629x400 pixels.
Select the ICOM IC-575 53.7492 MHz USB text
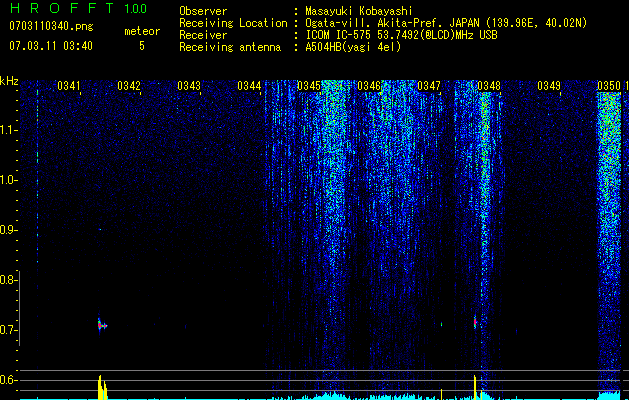401,35
